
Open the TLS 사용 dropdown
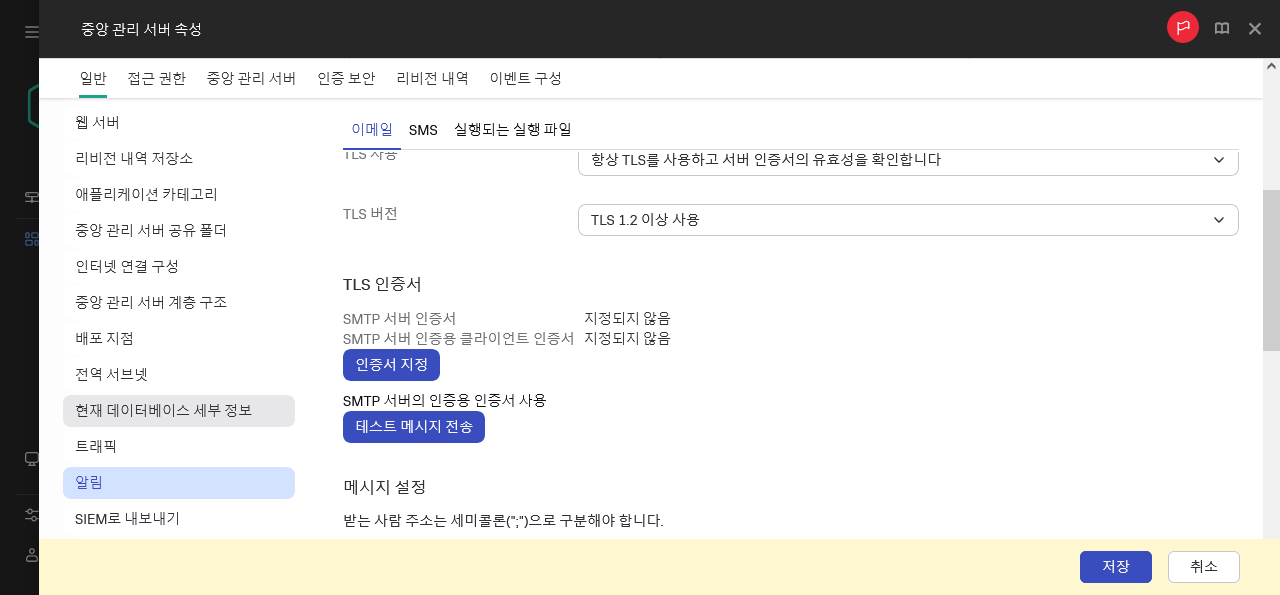[908, 161]
